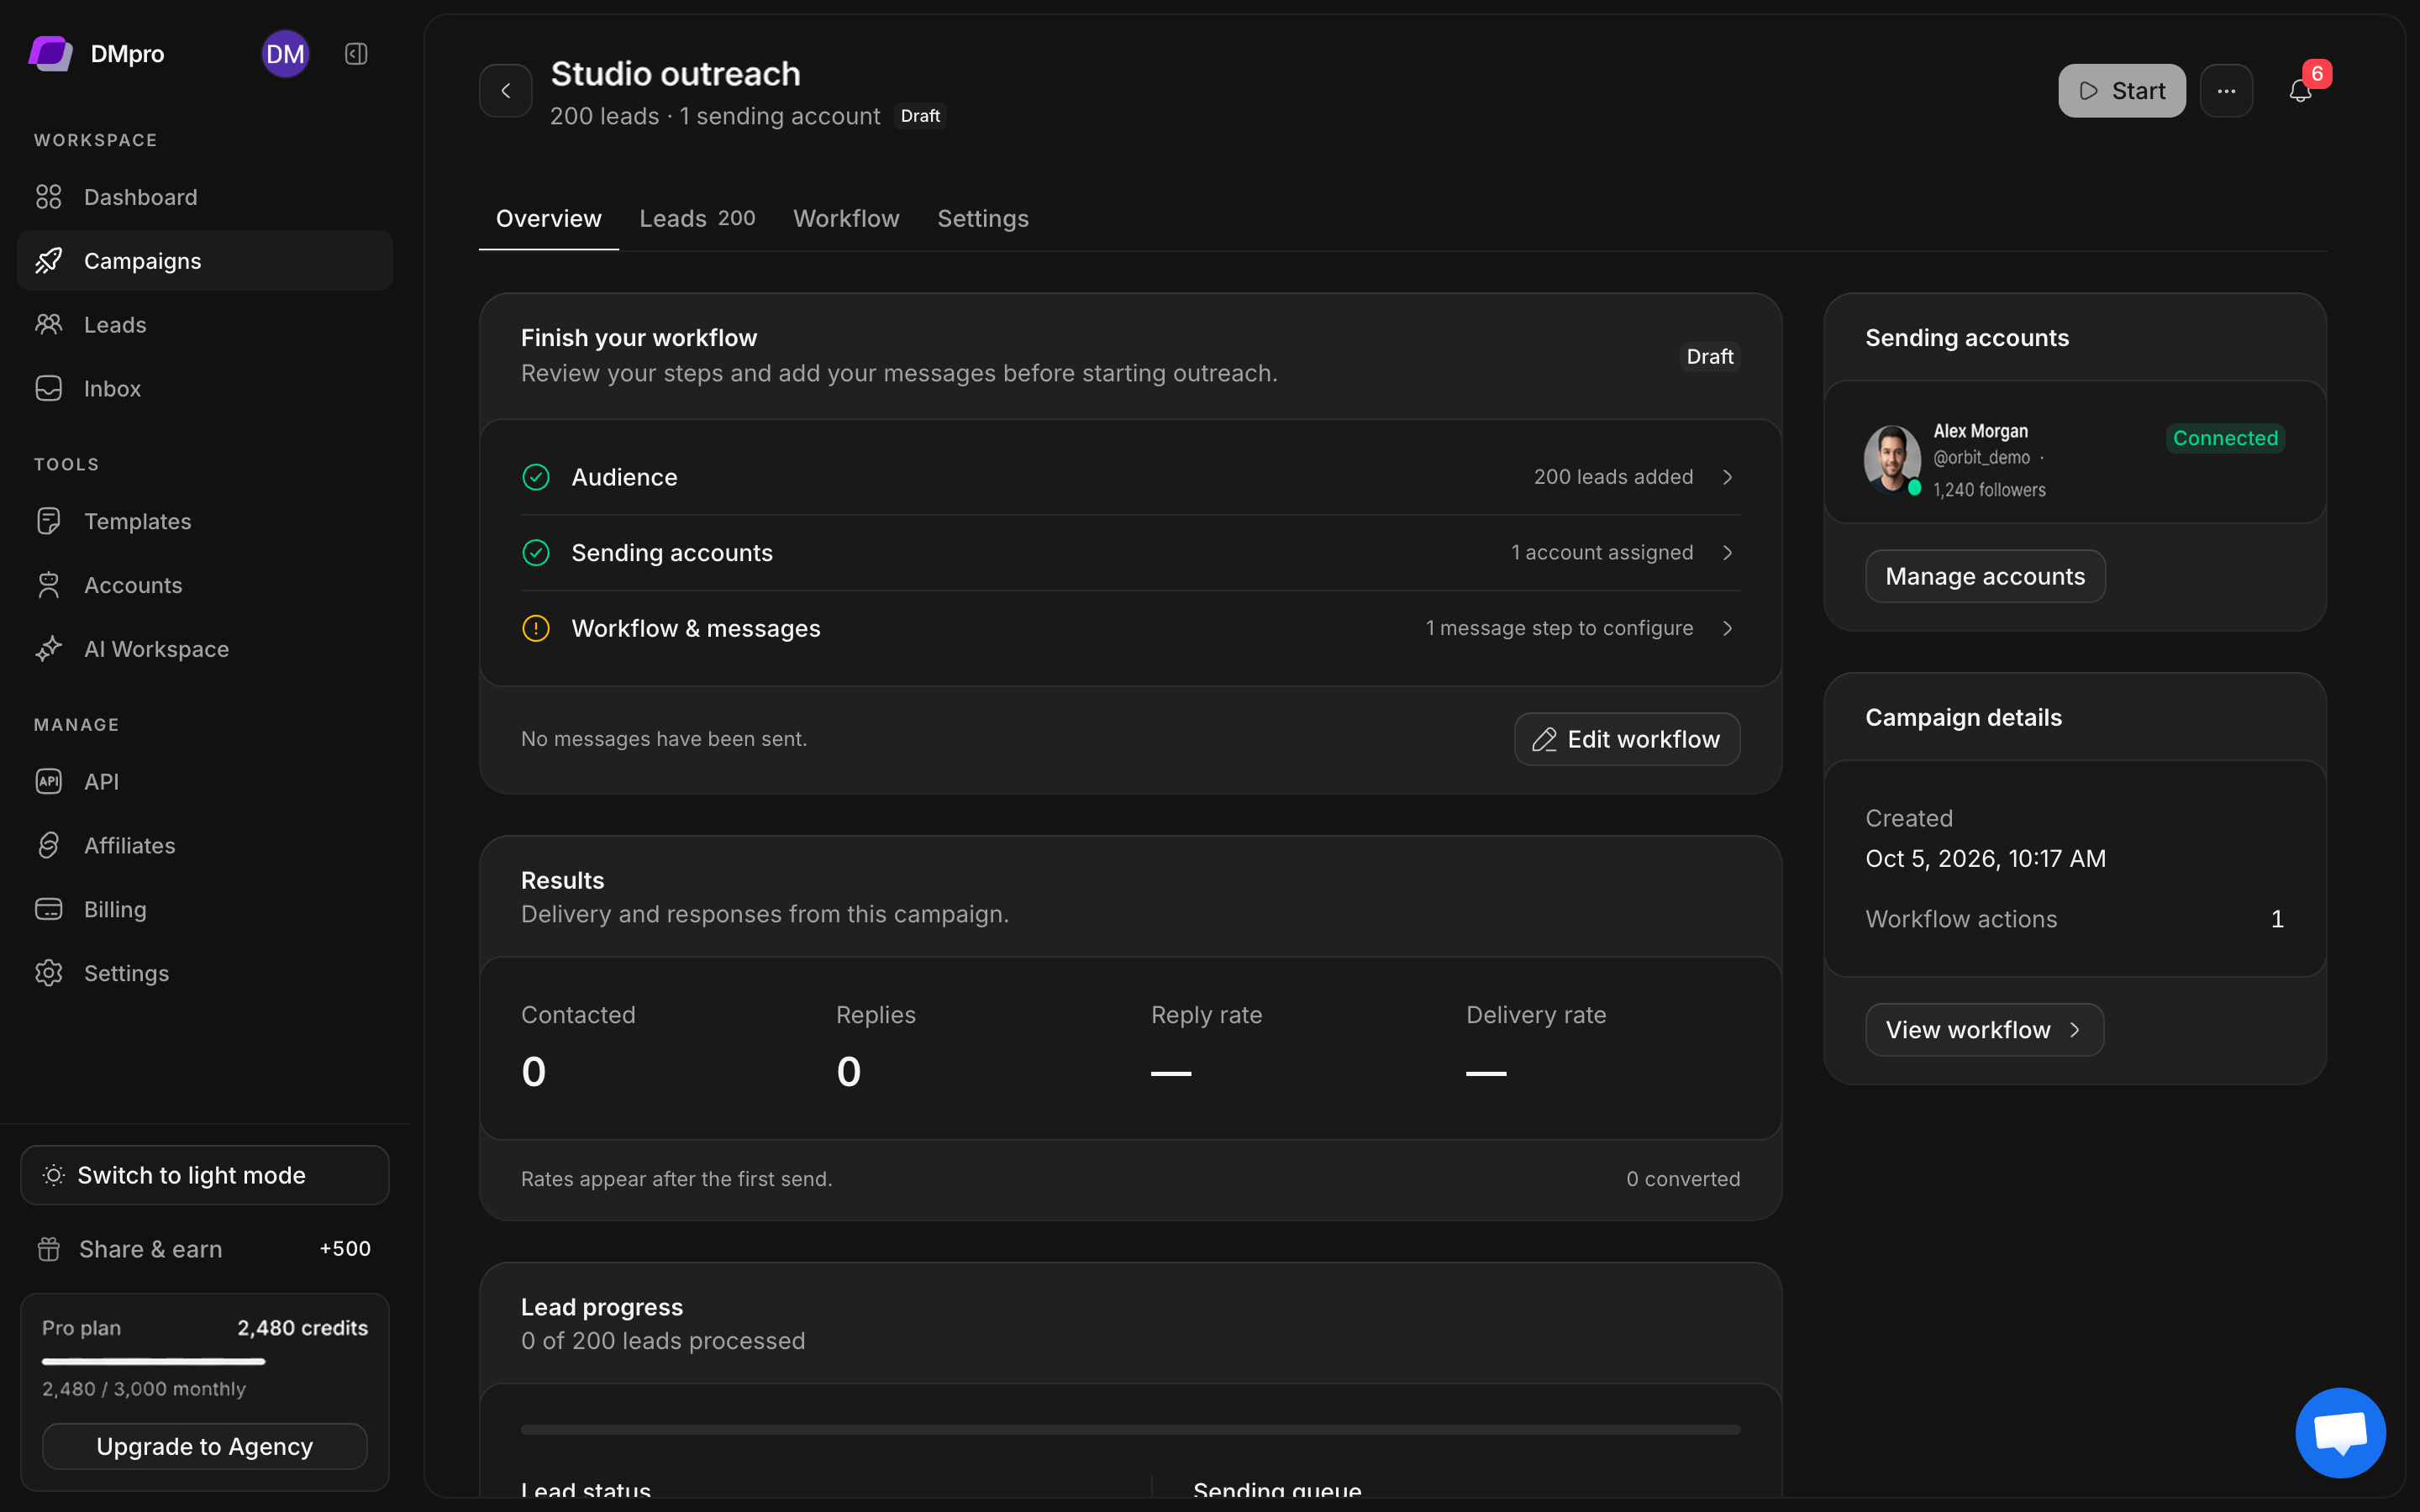Select the Overview tab
Viewport: 2420px width, 1512px height.
pos(548,218)
